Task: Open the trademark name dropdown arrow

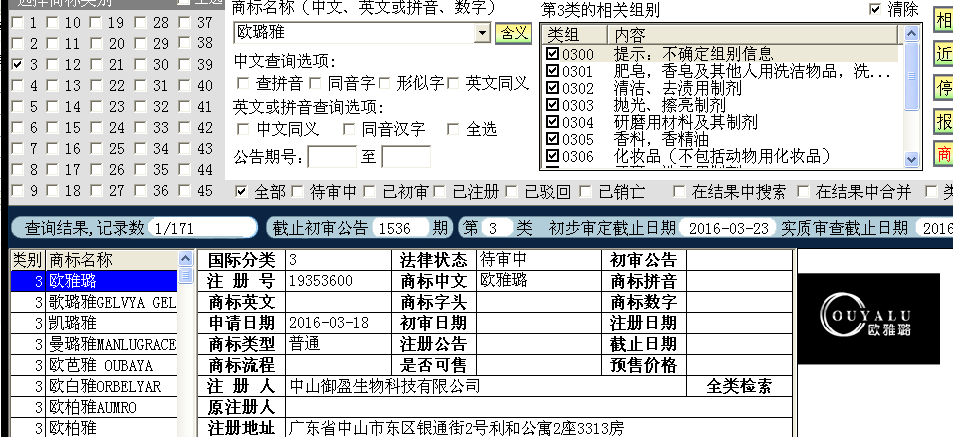Action: tap(484, 33)
